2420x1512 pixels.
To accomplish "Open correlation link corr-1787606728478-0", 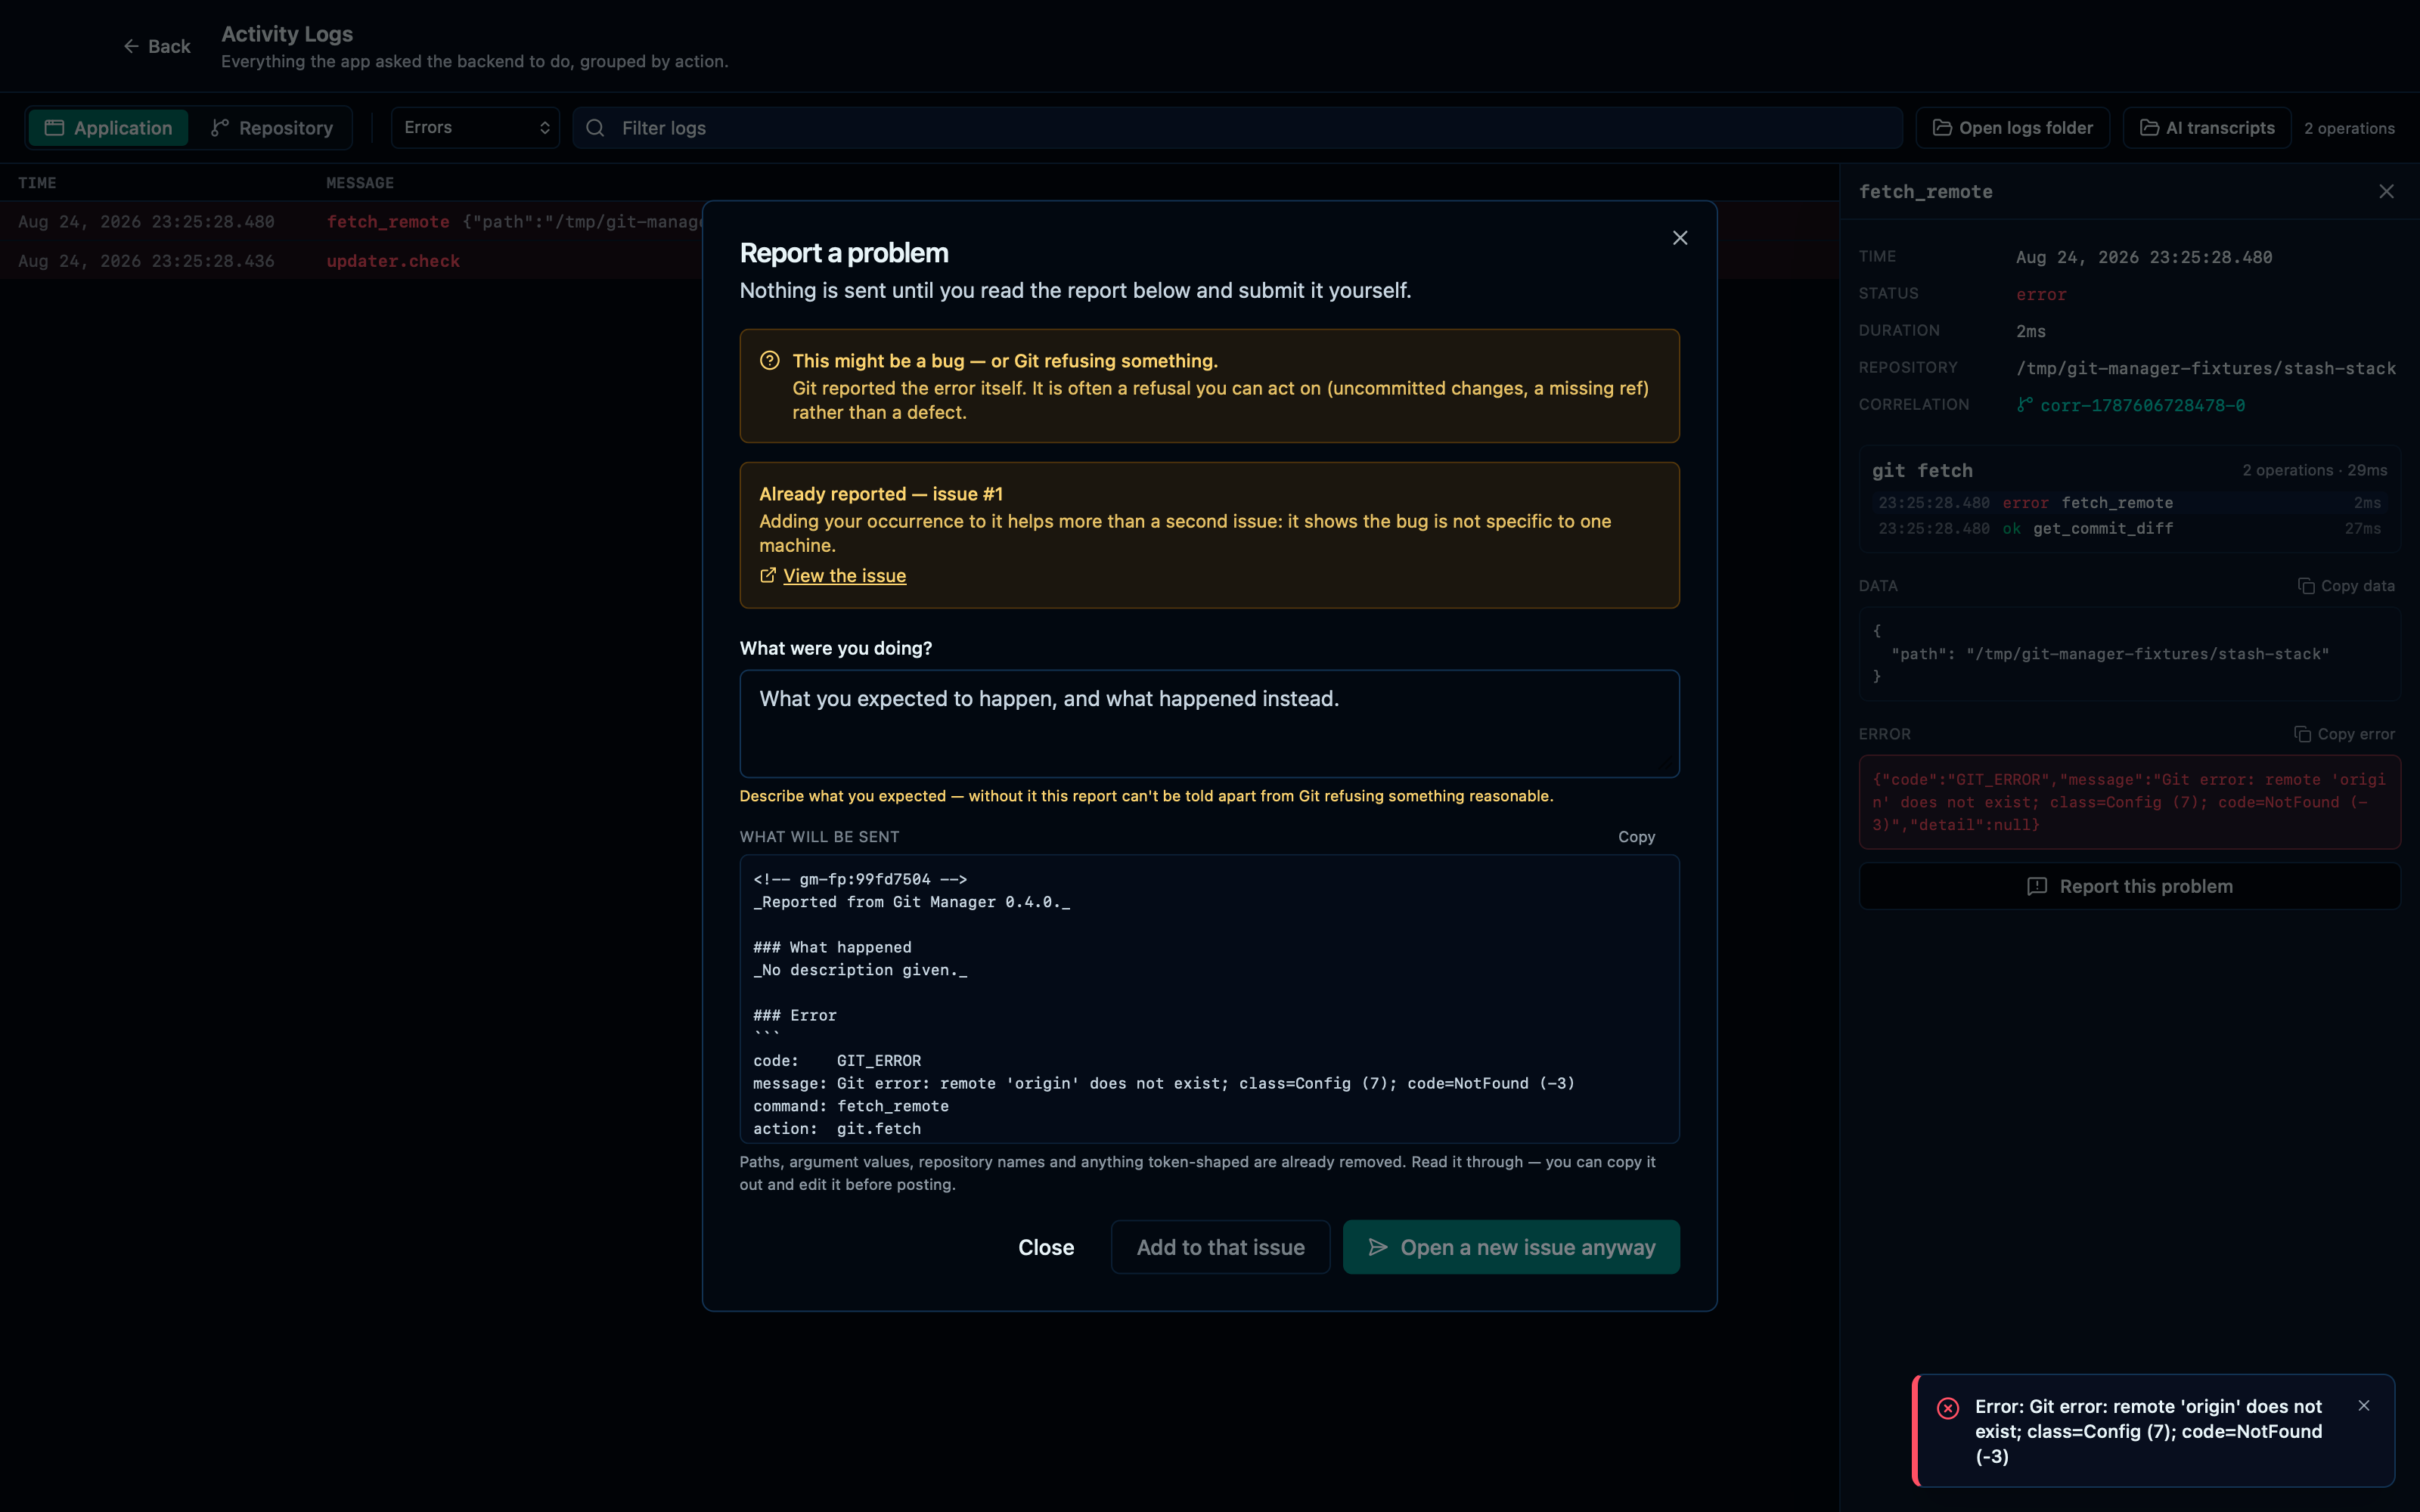I will pyautogui.click(x=2142, y=405).
